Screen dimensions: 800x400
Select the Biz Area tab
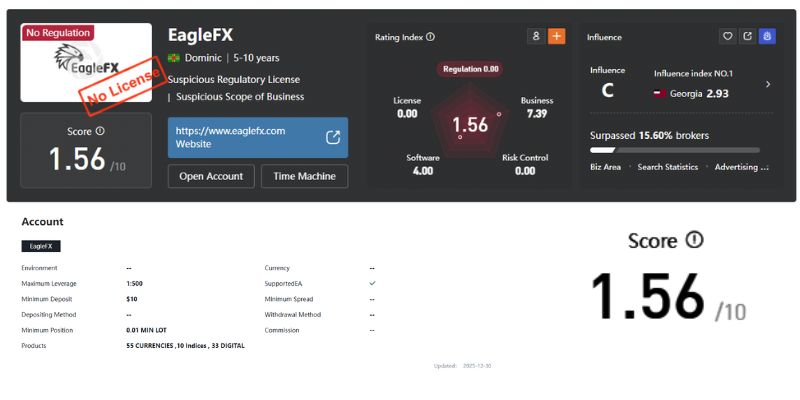coord(606,167)
